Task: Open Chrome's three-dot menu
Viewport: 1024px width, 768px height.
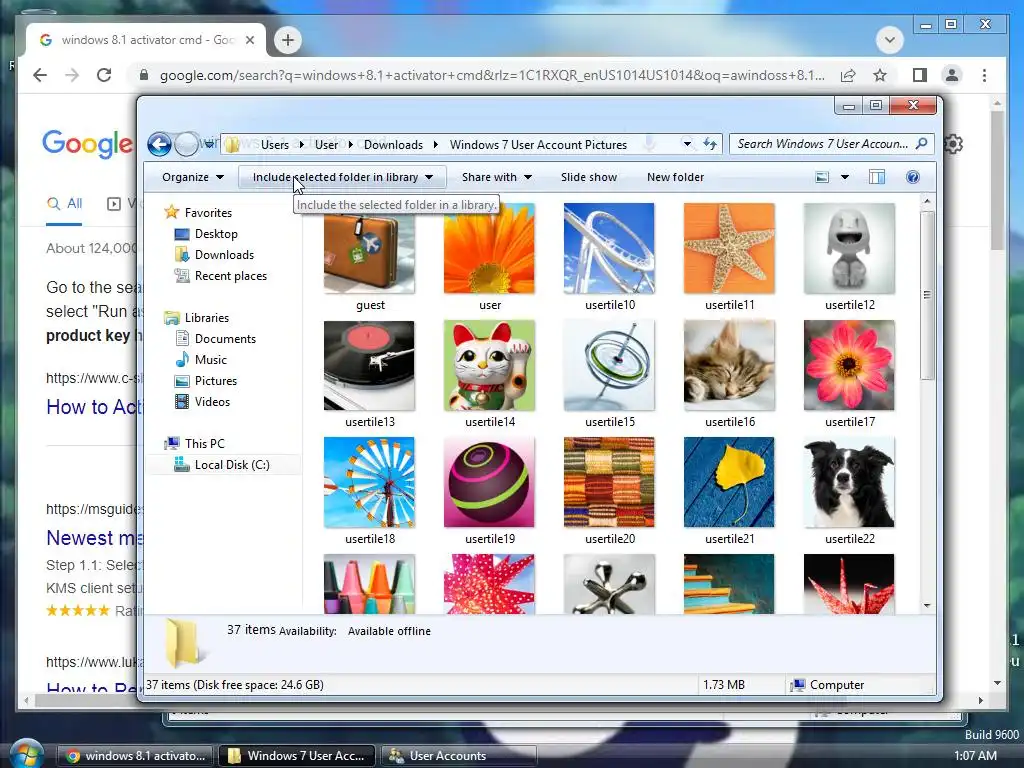Action: point(984,75)
